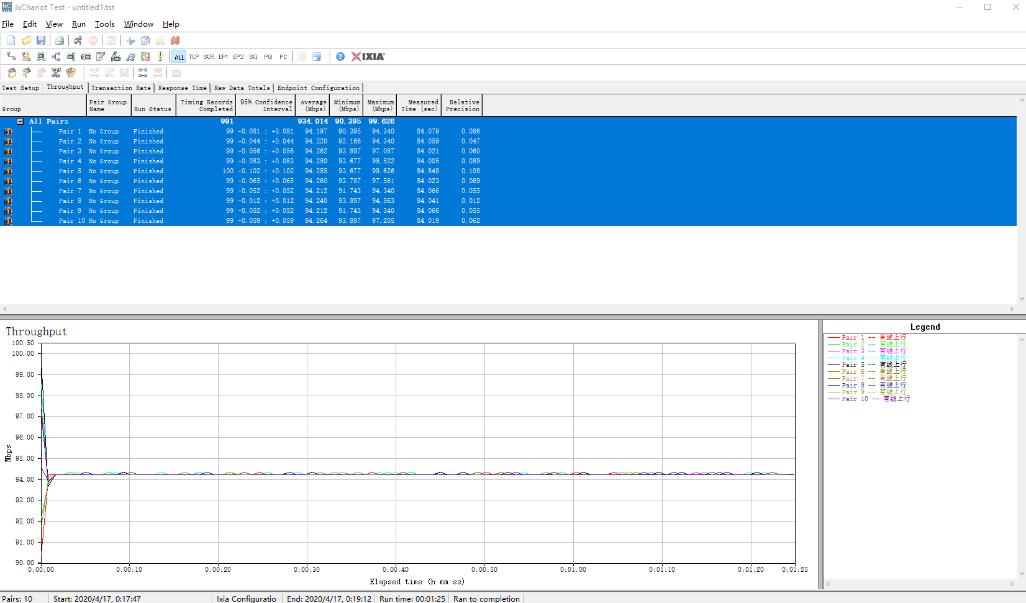Toggle the ALL pairs filter button
Image resolution: width=1026 pixels, height=603 pixels.
coord(179,57)
